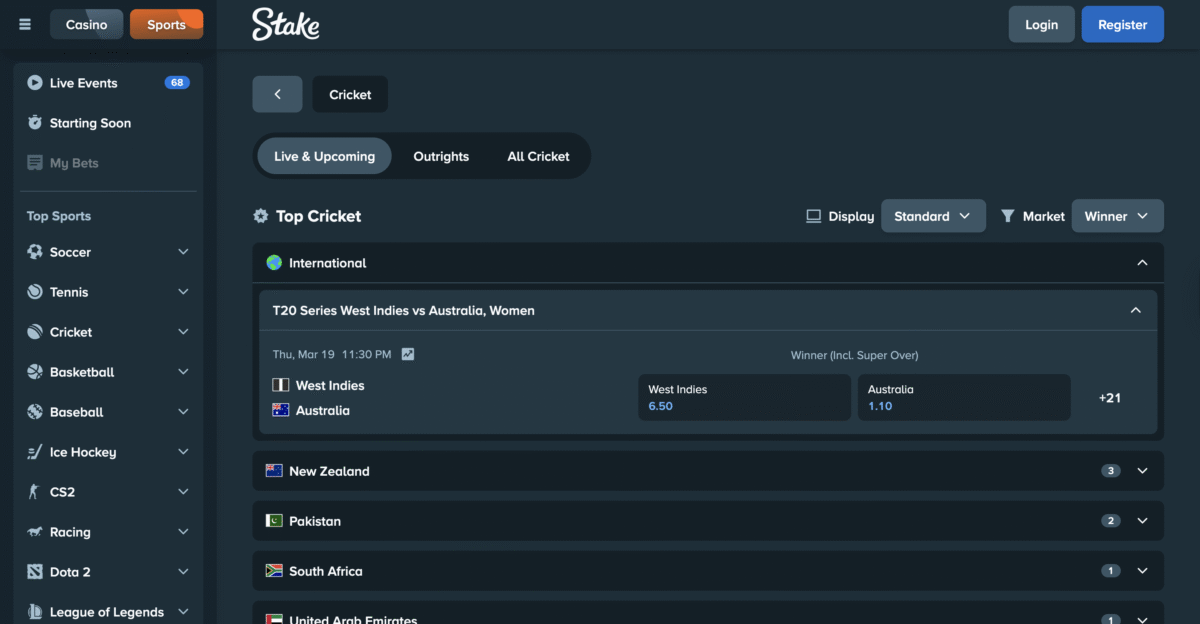Click the Display monitor icon

click(814, 216)
